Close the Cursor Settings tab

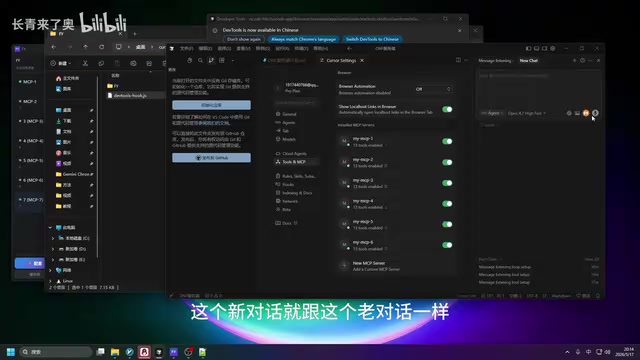[x=362, y=60]
